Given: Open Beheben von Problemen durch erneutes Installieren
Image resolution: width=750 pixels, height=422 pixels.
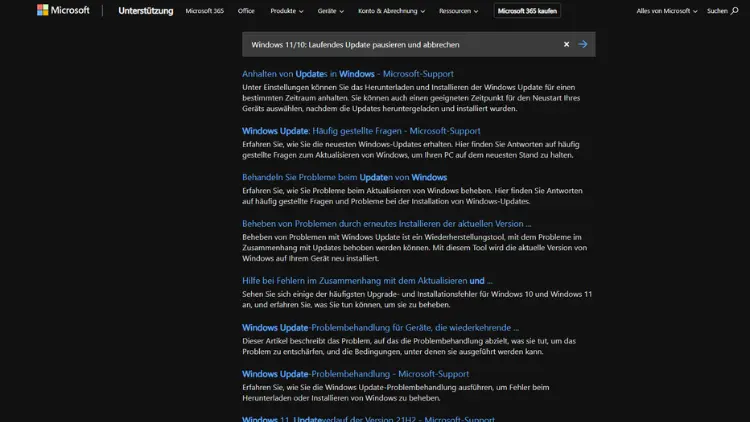Looking at the screenshot, I should click(386, 223).
